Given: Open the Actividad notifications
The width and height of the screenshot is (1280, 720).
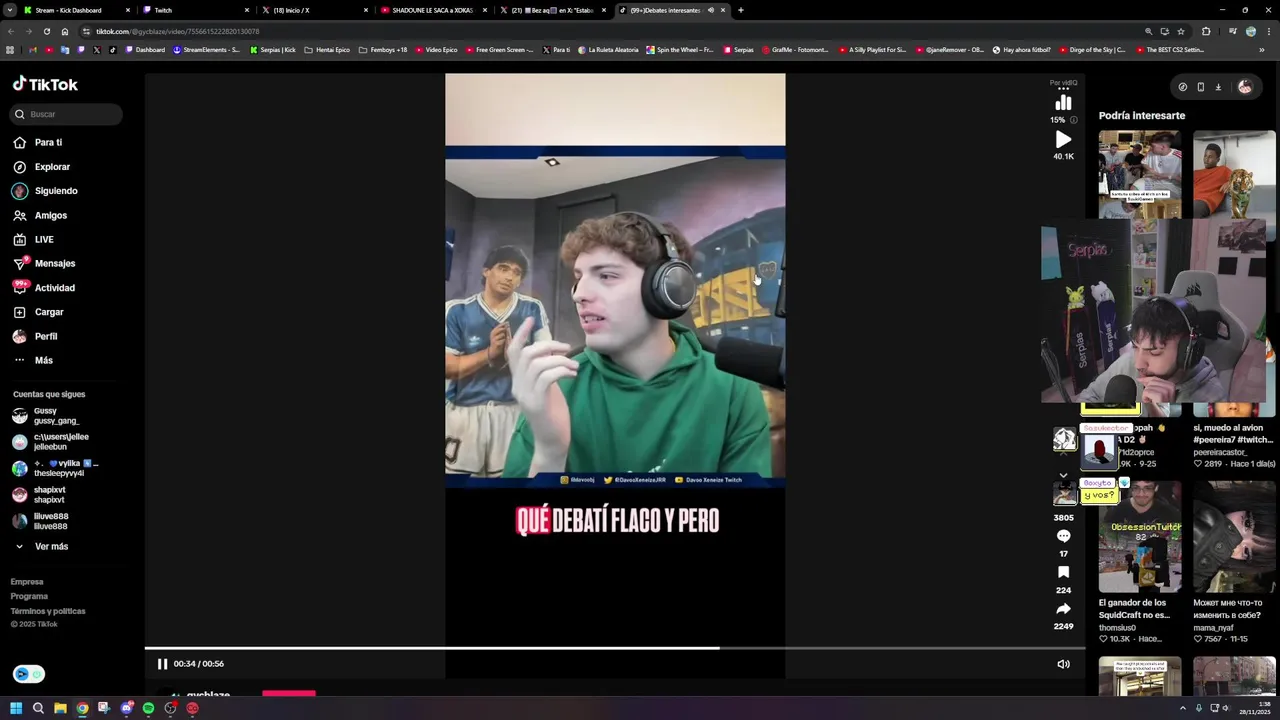Looking at the screenshot, I should tap(44, 288).
